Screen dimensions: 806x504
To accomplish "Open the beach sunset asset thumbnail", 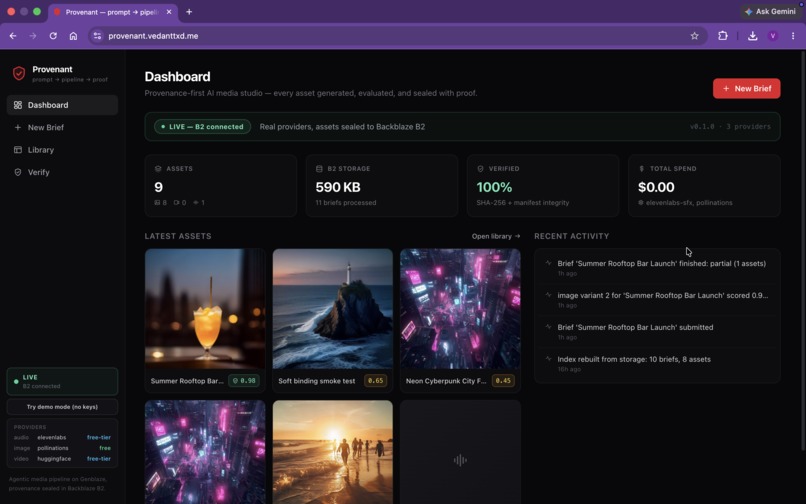I will (x=333, y=452).
